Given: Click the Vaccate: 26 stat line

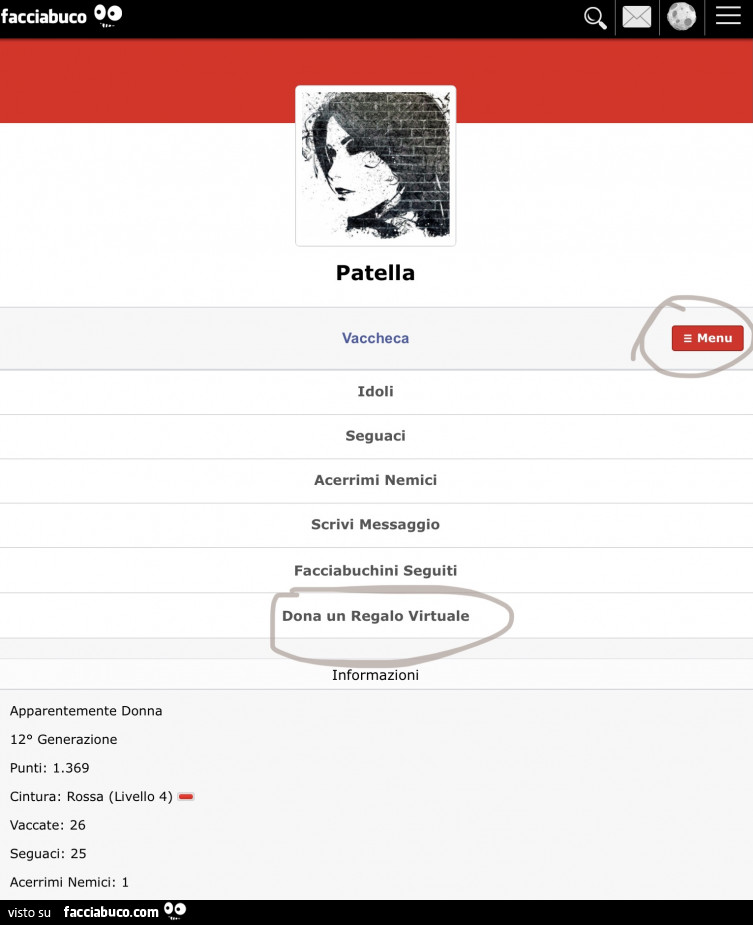Looking at the screenshot, I should coord(48,825).
